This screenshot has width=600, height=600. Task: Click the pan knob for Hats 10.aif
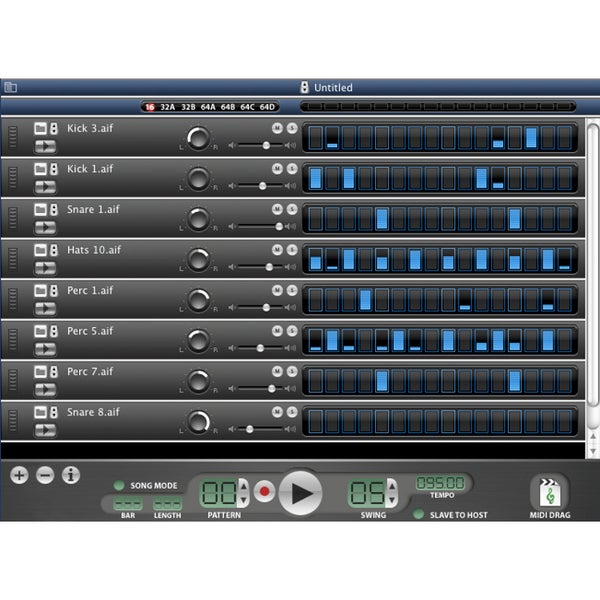[x=198, y=259]
